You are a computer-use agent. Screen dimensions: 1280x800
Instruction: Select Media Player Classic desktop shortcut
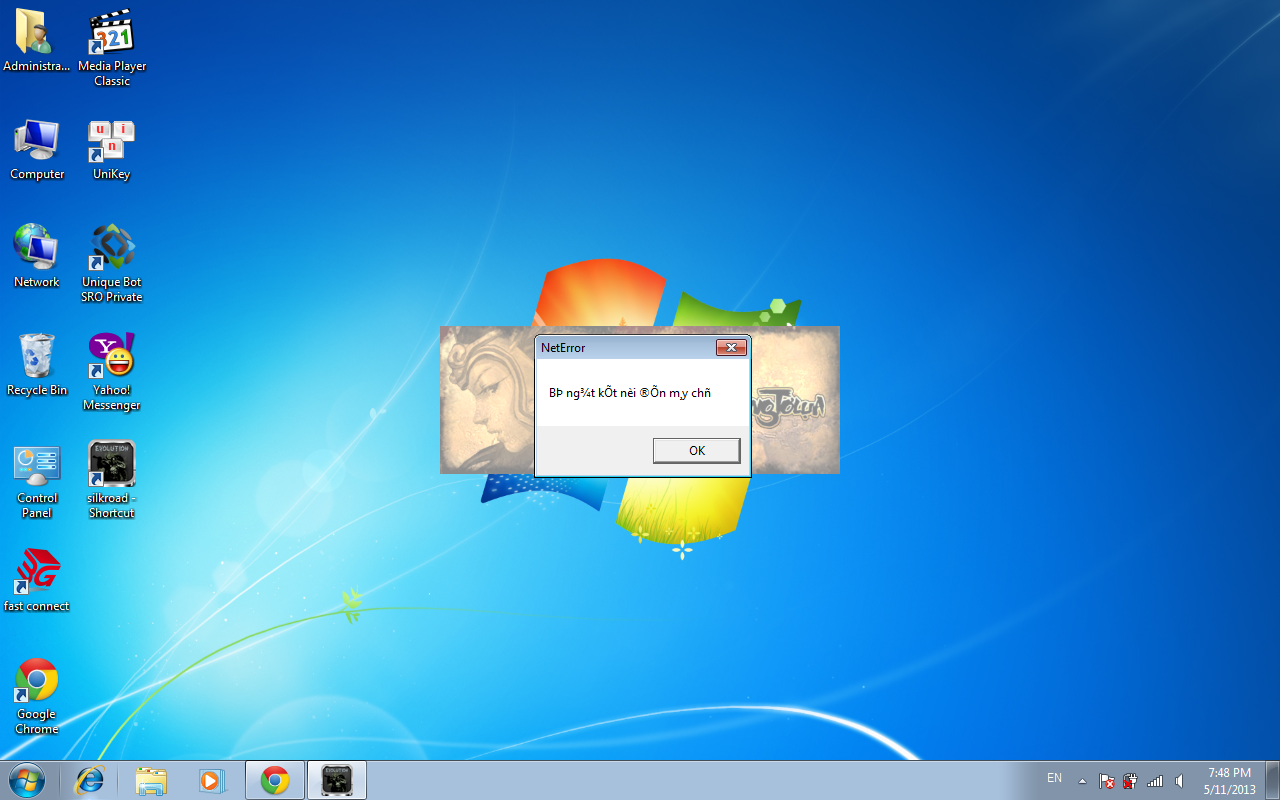point(112,48)
